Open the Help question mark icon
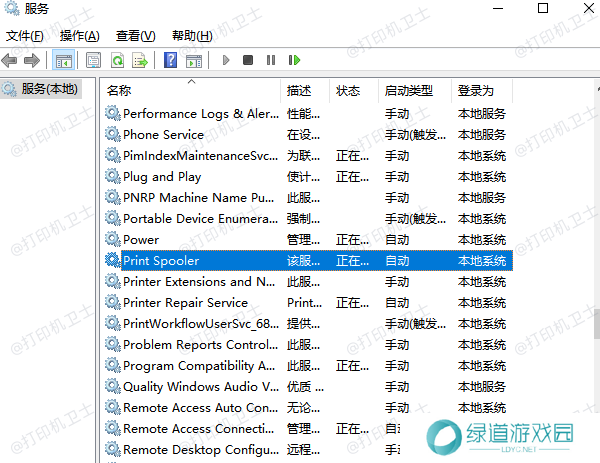This screenshot has height=463, width=600. click(x=170, y=60)
